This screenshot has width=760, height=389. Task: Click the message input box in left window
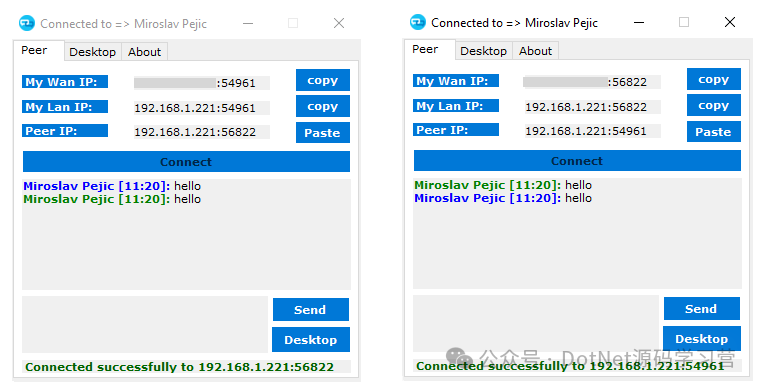[145, 324]
